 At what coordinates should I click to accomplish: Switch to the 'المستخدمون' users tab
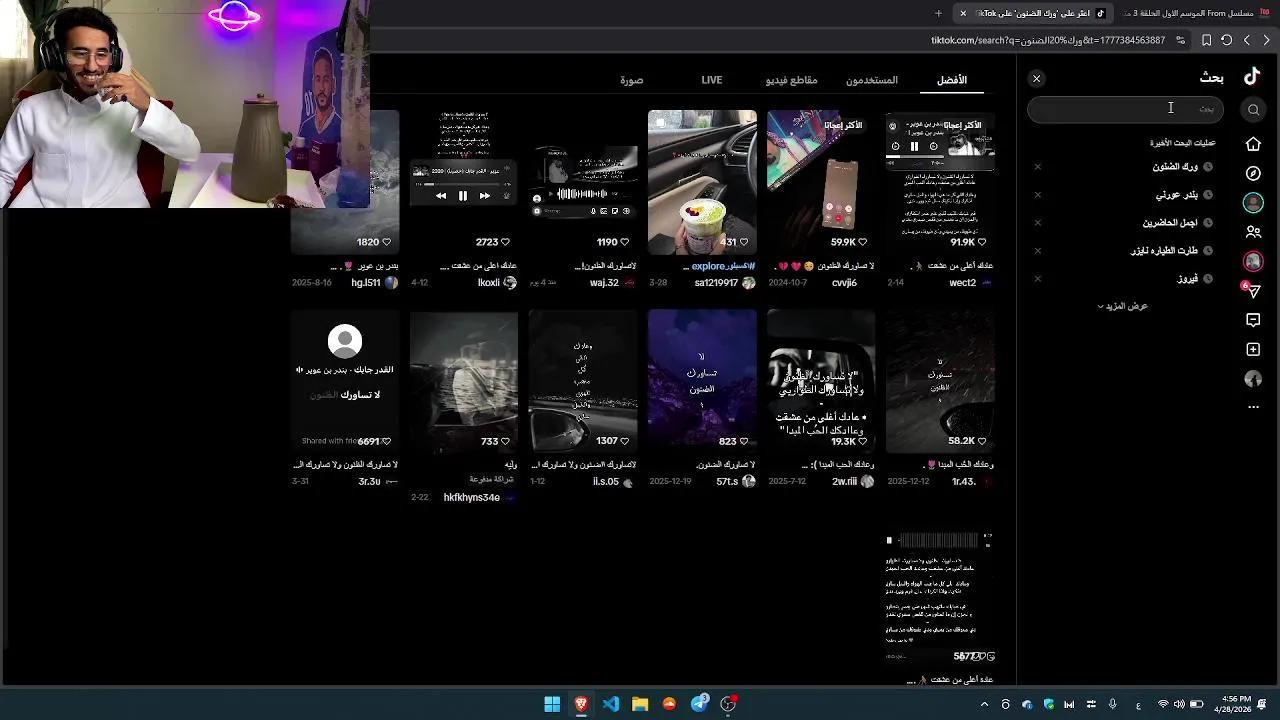tap(872, 80)
